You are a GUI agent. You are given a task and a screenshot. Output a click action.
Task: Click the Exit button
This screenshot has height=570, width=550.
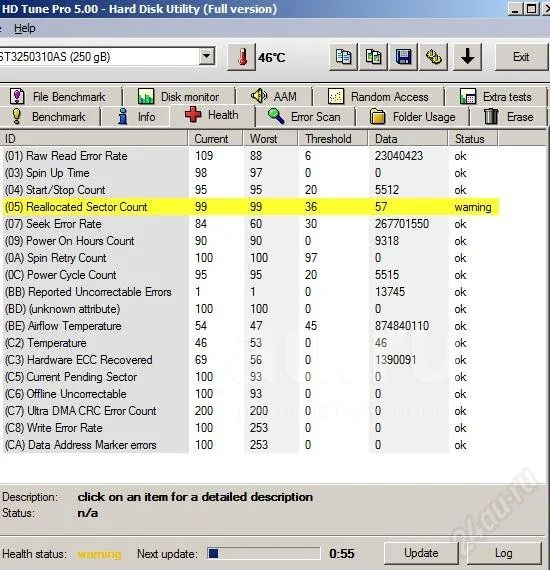(x=521, y=57)
